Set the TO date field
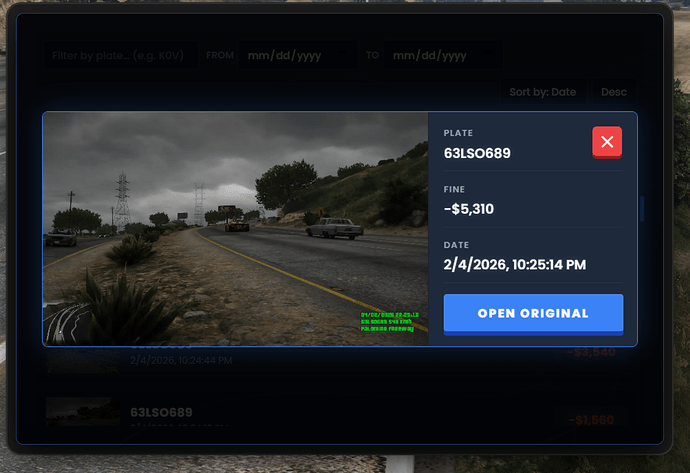 click(x=443, y=55)
